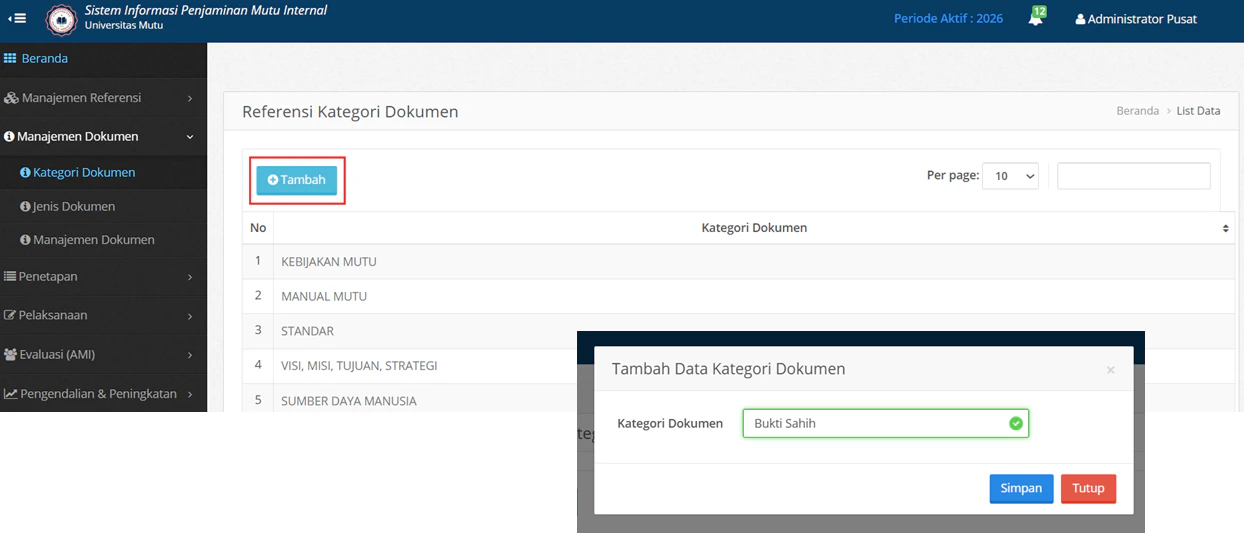This screenshot has height=533, width=1244.
Task: Select the STANDAR row
Action: coord(738,331)
